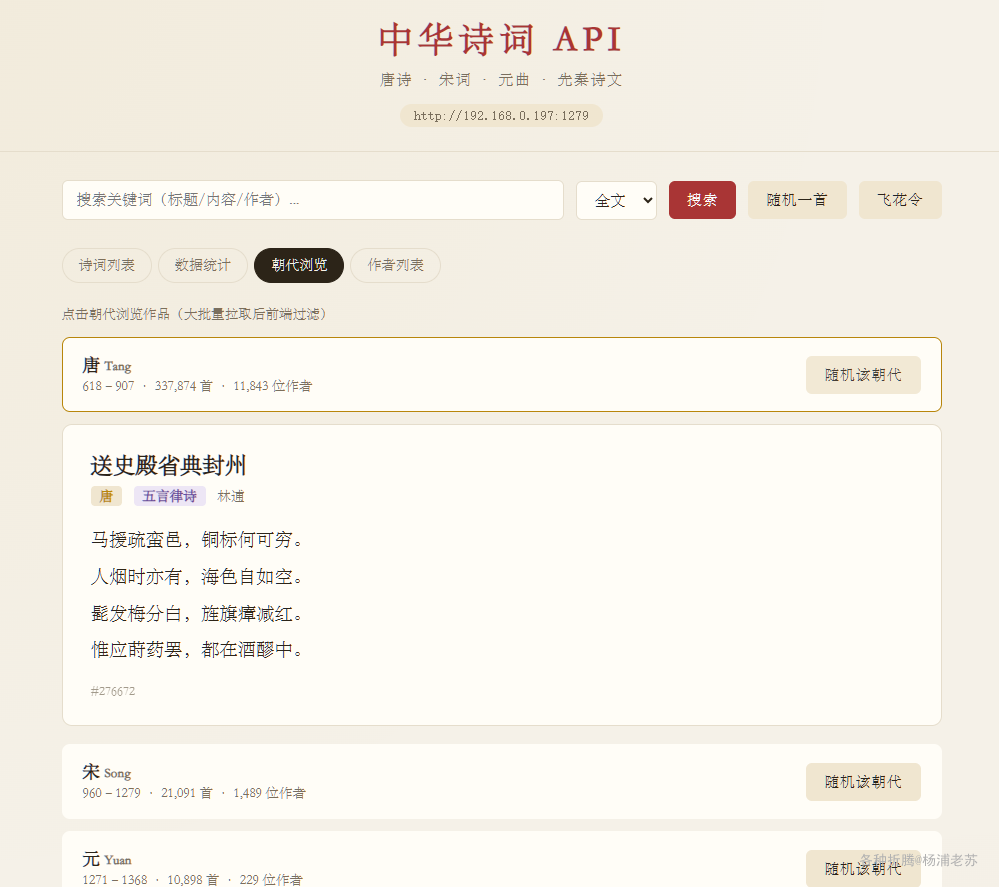Switch to the 诗词列表 tab
Screen dimensions: 999x887
coord(107,265)
